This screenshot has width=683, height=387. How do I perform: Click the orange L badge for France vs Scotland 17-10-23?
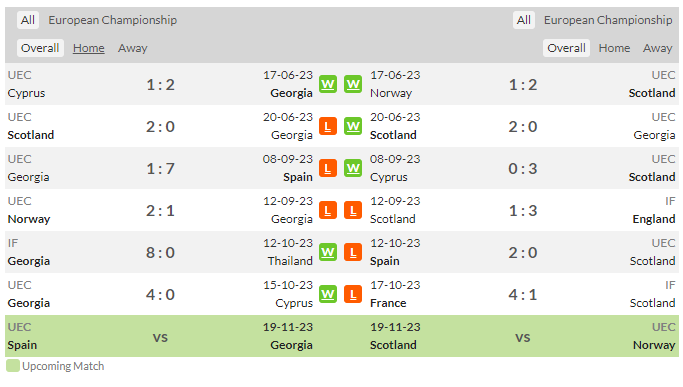tap(353, 295)
